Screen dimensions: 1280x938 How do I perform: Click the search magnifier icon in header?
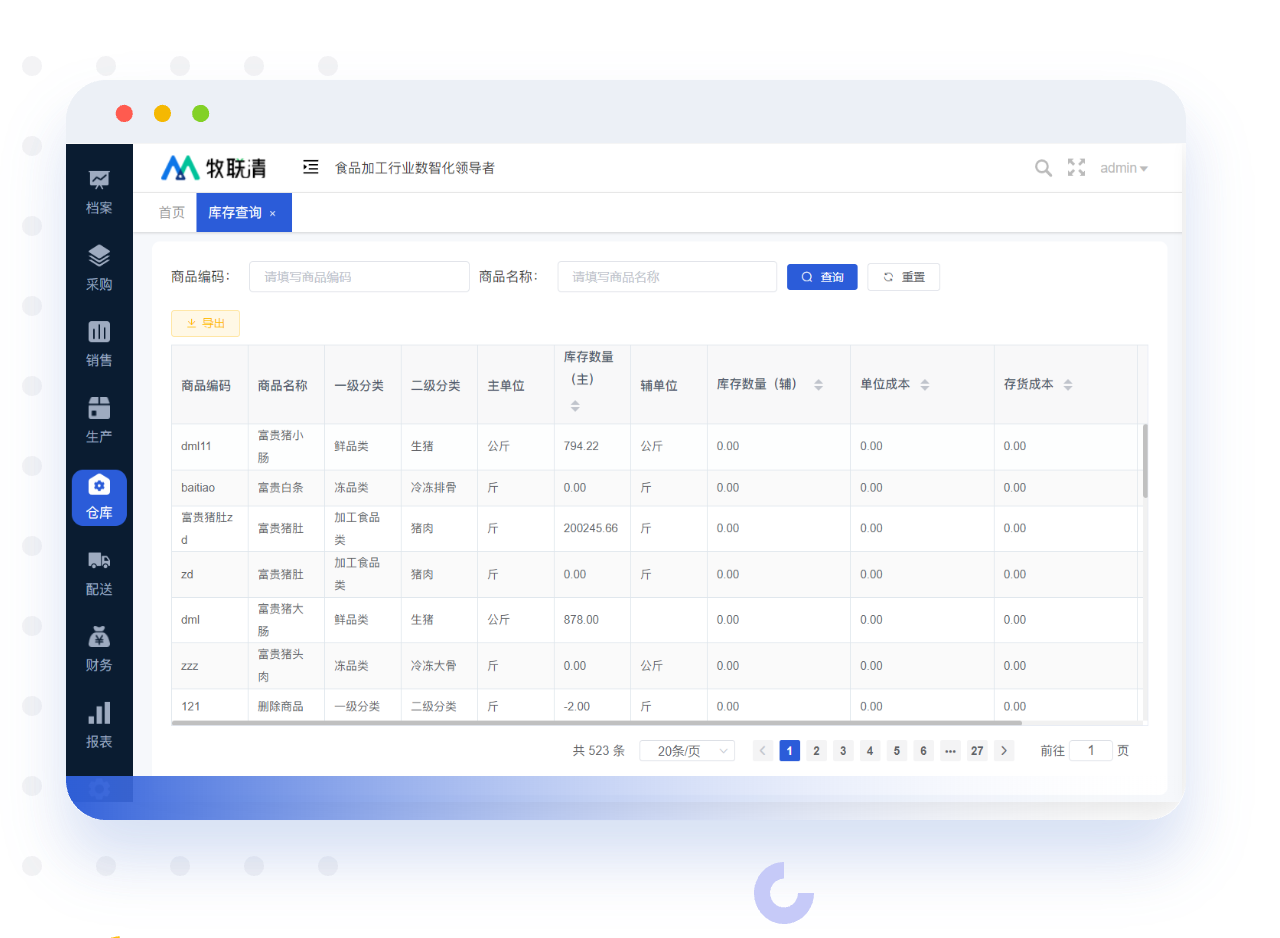(1043, 168)
